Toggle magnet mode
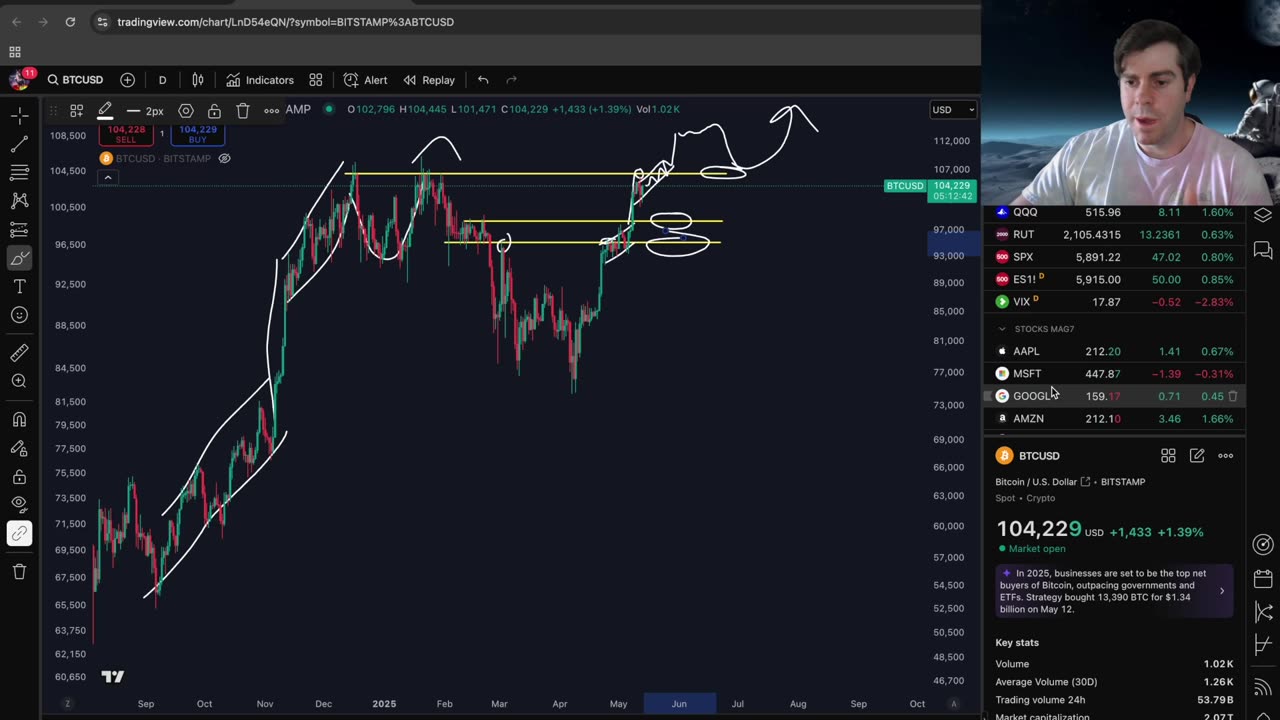1280x720 pixels. (19, 419)
